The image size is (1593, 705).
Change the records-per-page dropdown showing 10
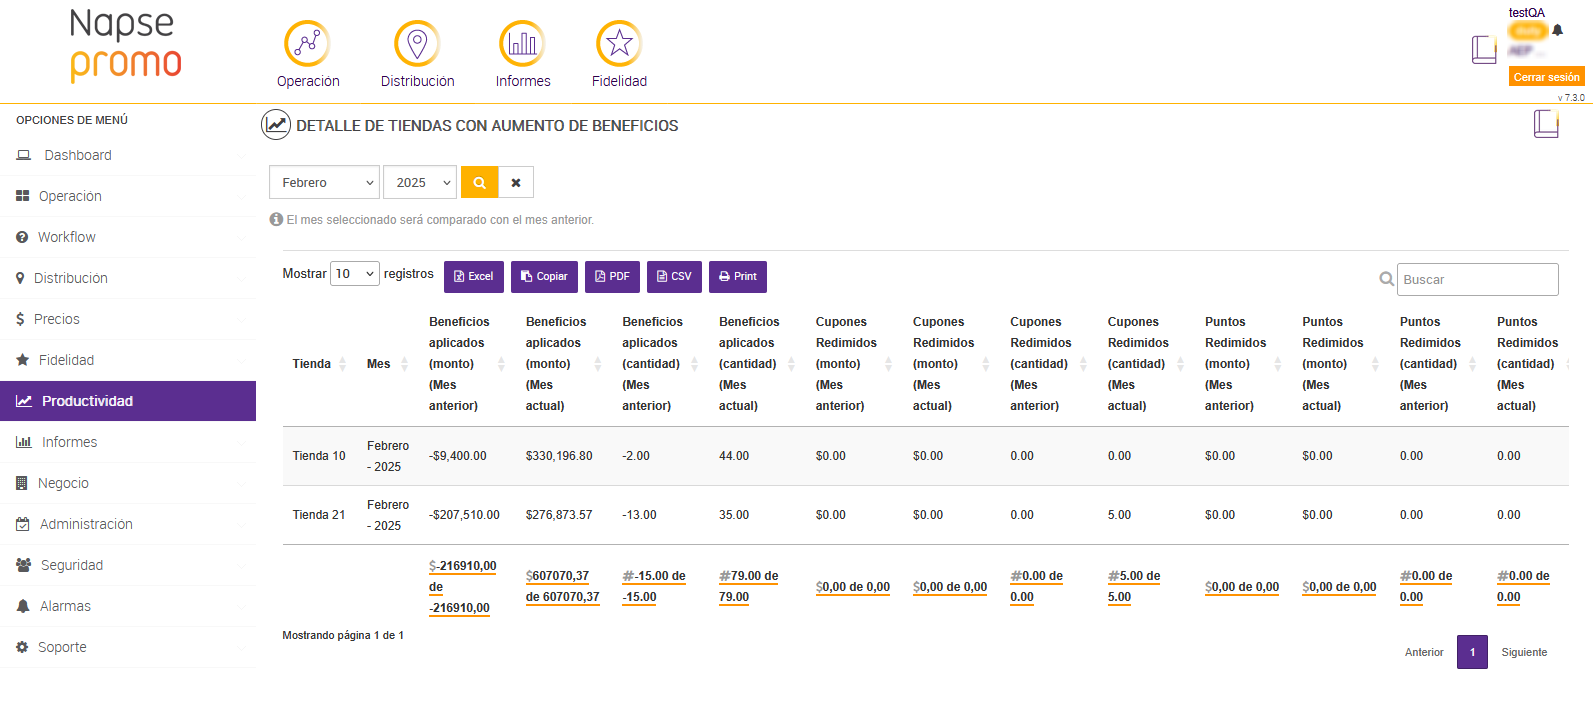(355, 274)
